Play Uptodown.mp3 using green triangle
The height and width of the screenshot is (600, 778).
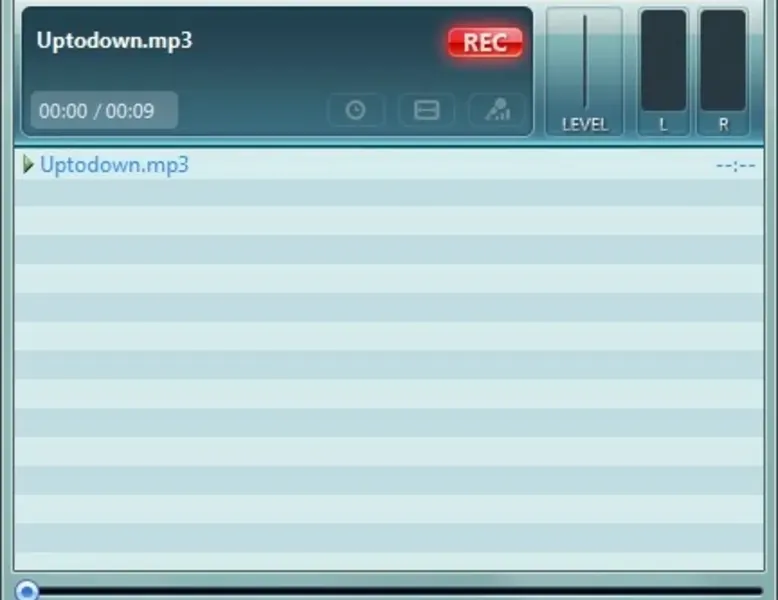click(x=28, y=164)
